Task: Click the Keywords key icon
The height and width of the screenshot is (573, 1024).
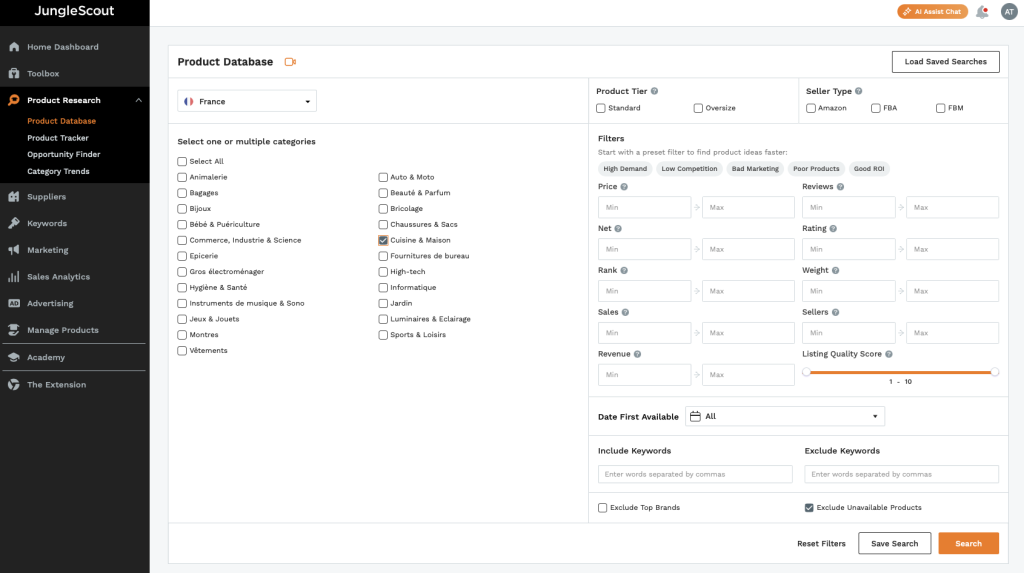Action: 14,223
